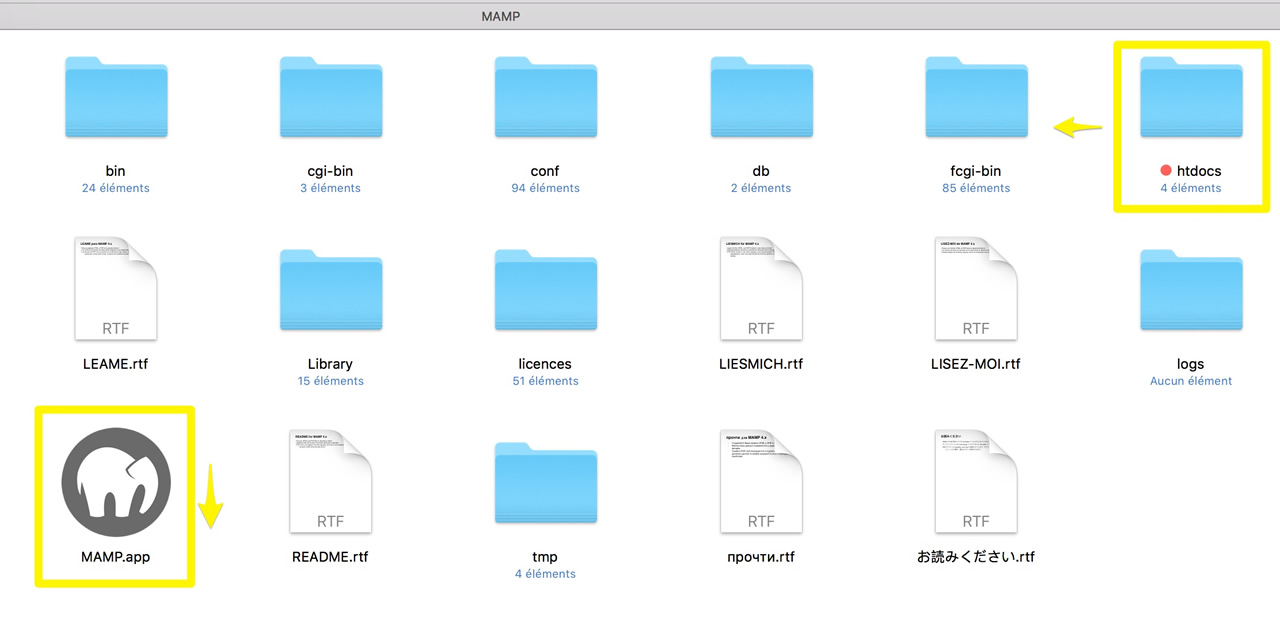Click the LISEZ-MOI.rtf document icon
The width and height of the screenshot is (1280, 617).
click(976, 290)
